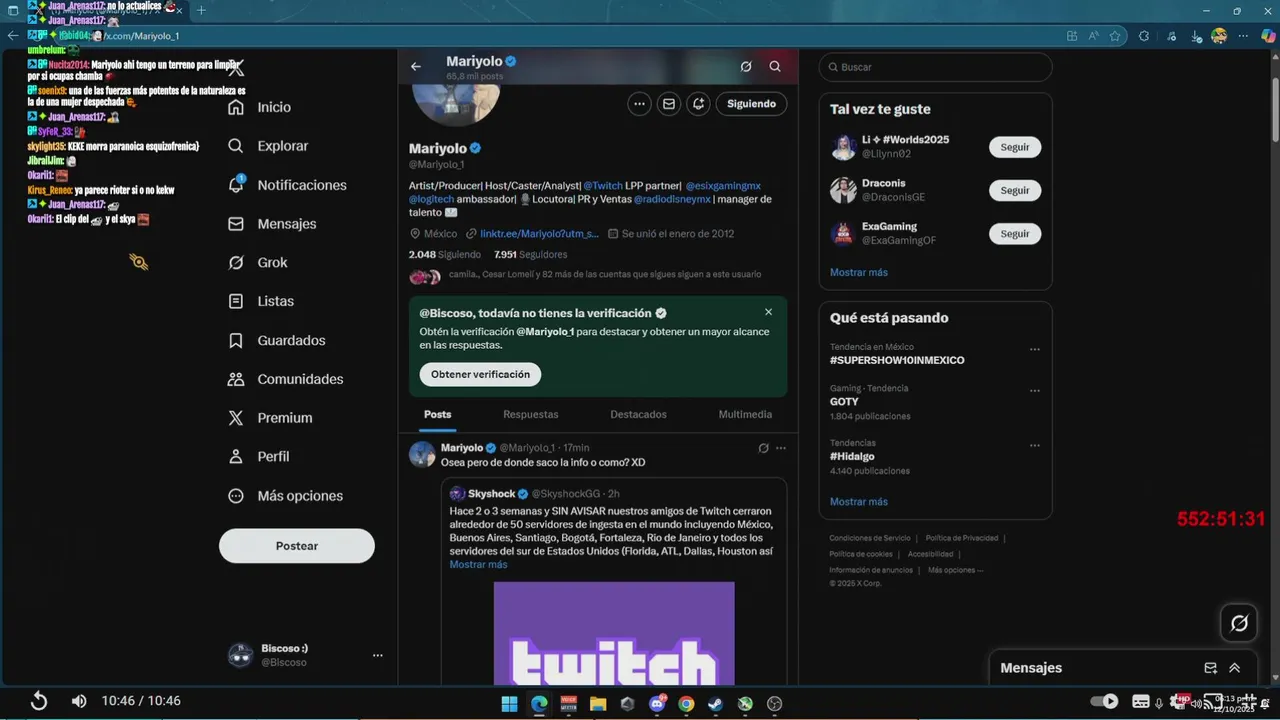
Task: Favorite page with address bar star
Action: tap(1115, 36)
